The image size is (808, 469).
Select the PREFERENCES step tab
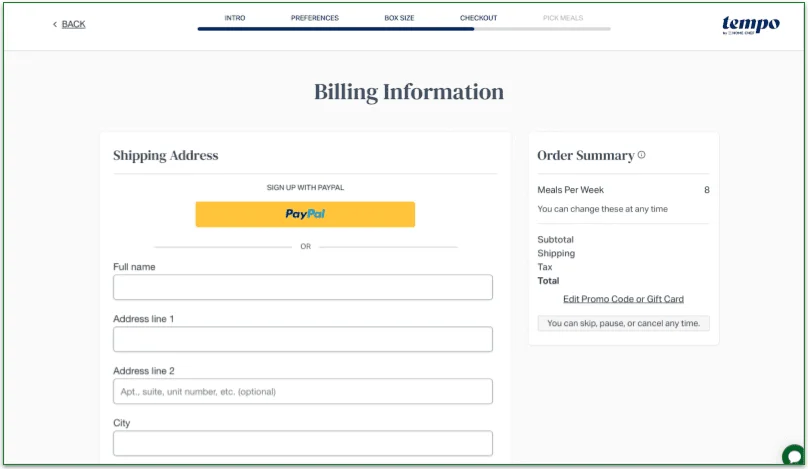315,18
